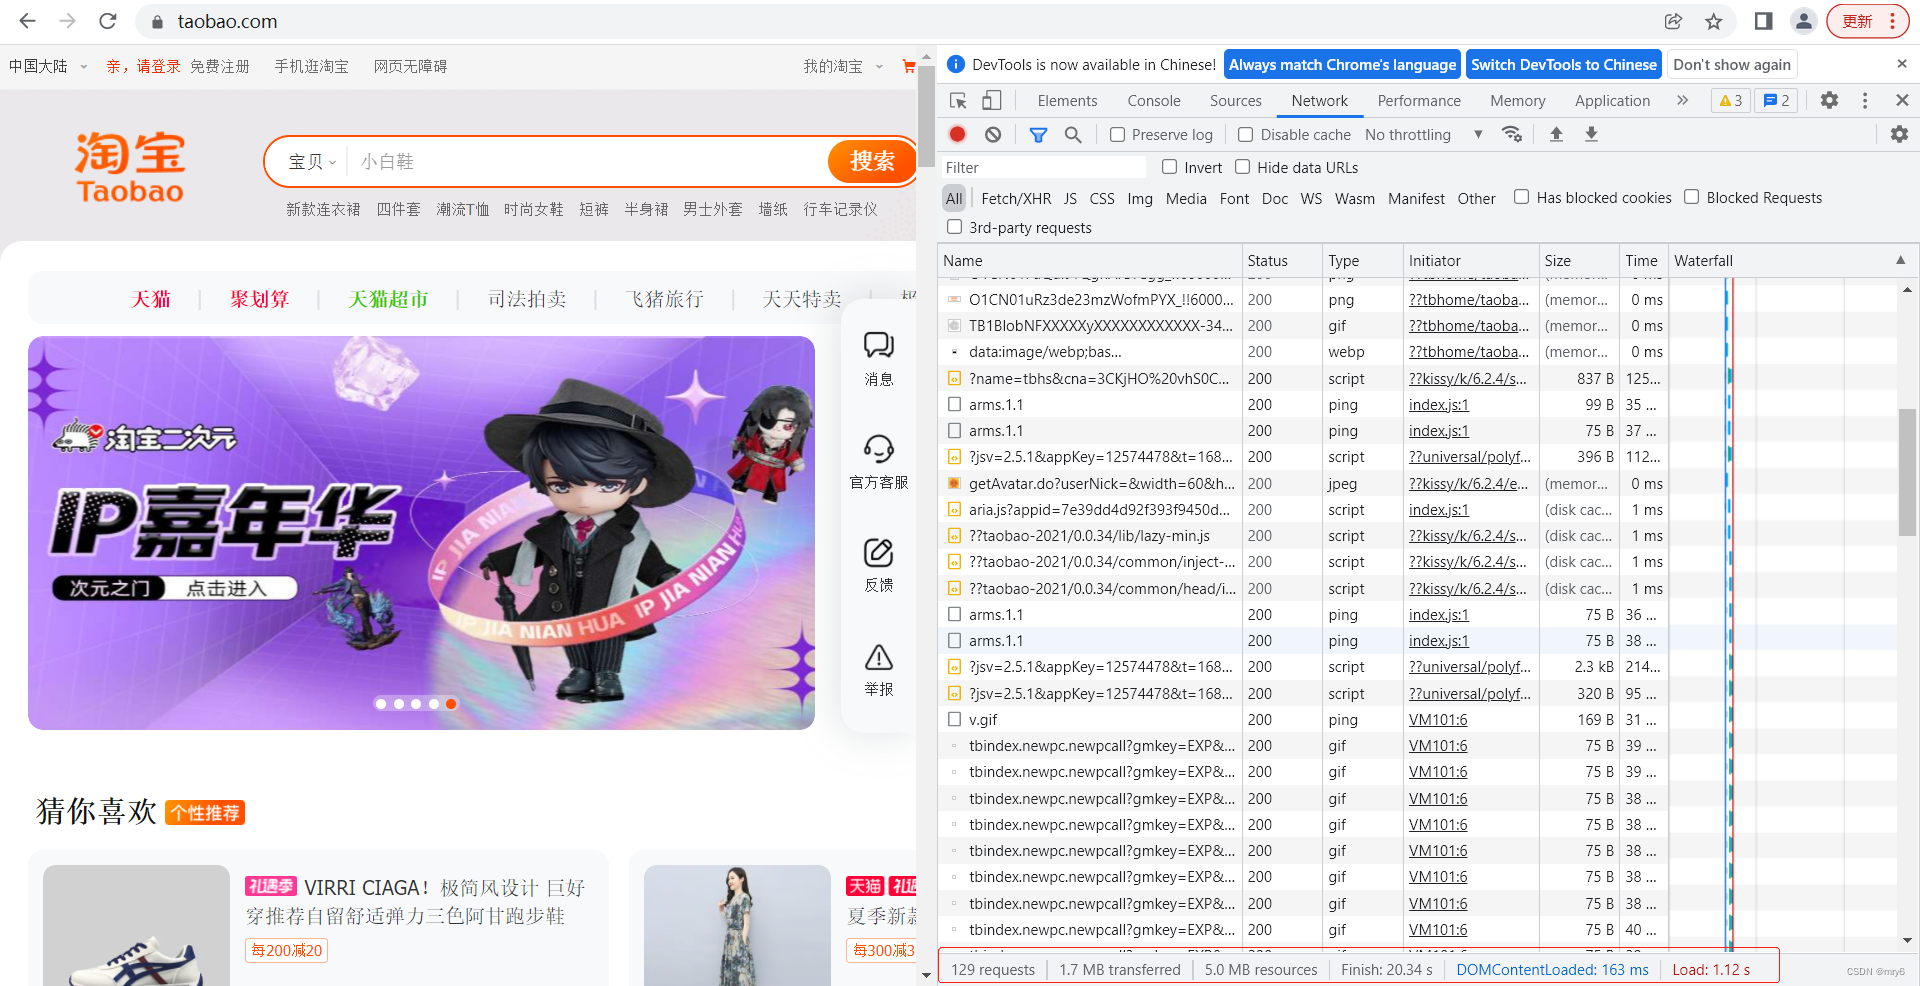The height and width of the screenshot is (986, 1920).
Task: Switch to the Sources tab
Action: [x=1236, y=100]
